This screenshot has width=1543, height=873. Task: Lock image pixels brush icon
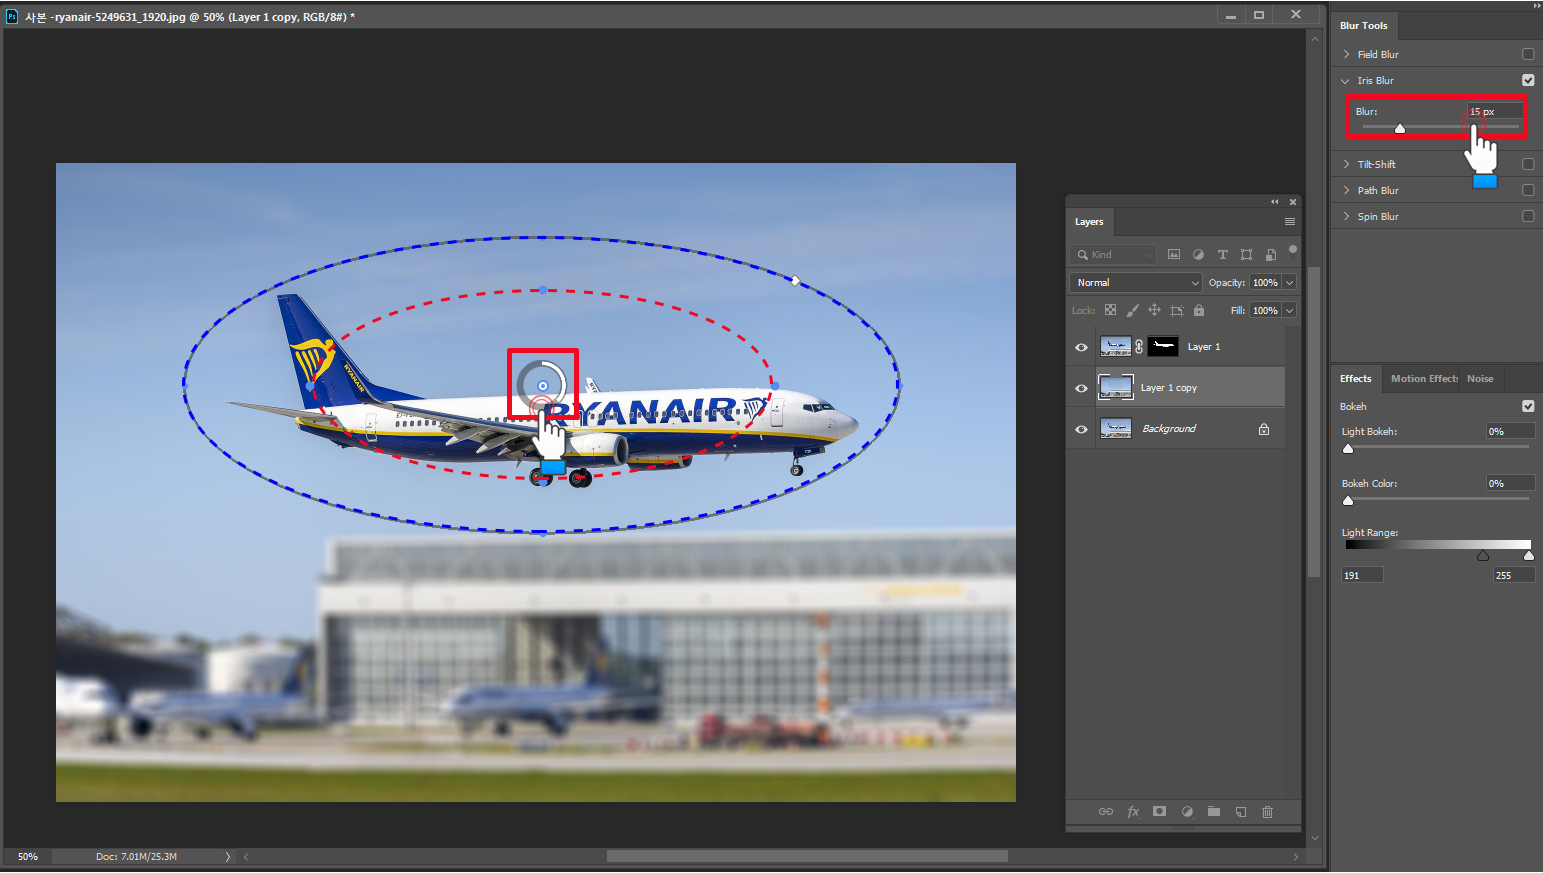pos(1132,310)
